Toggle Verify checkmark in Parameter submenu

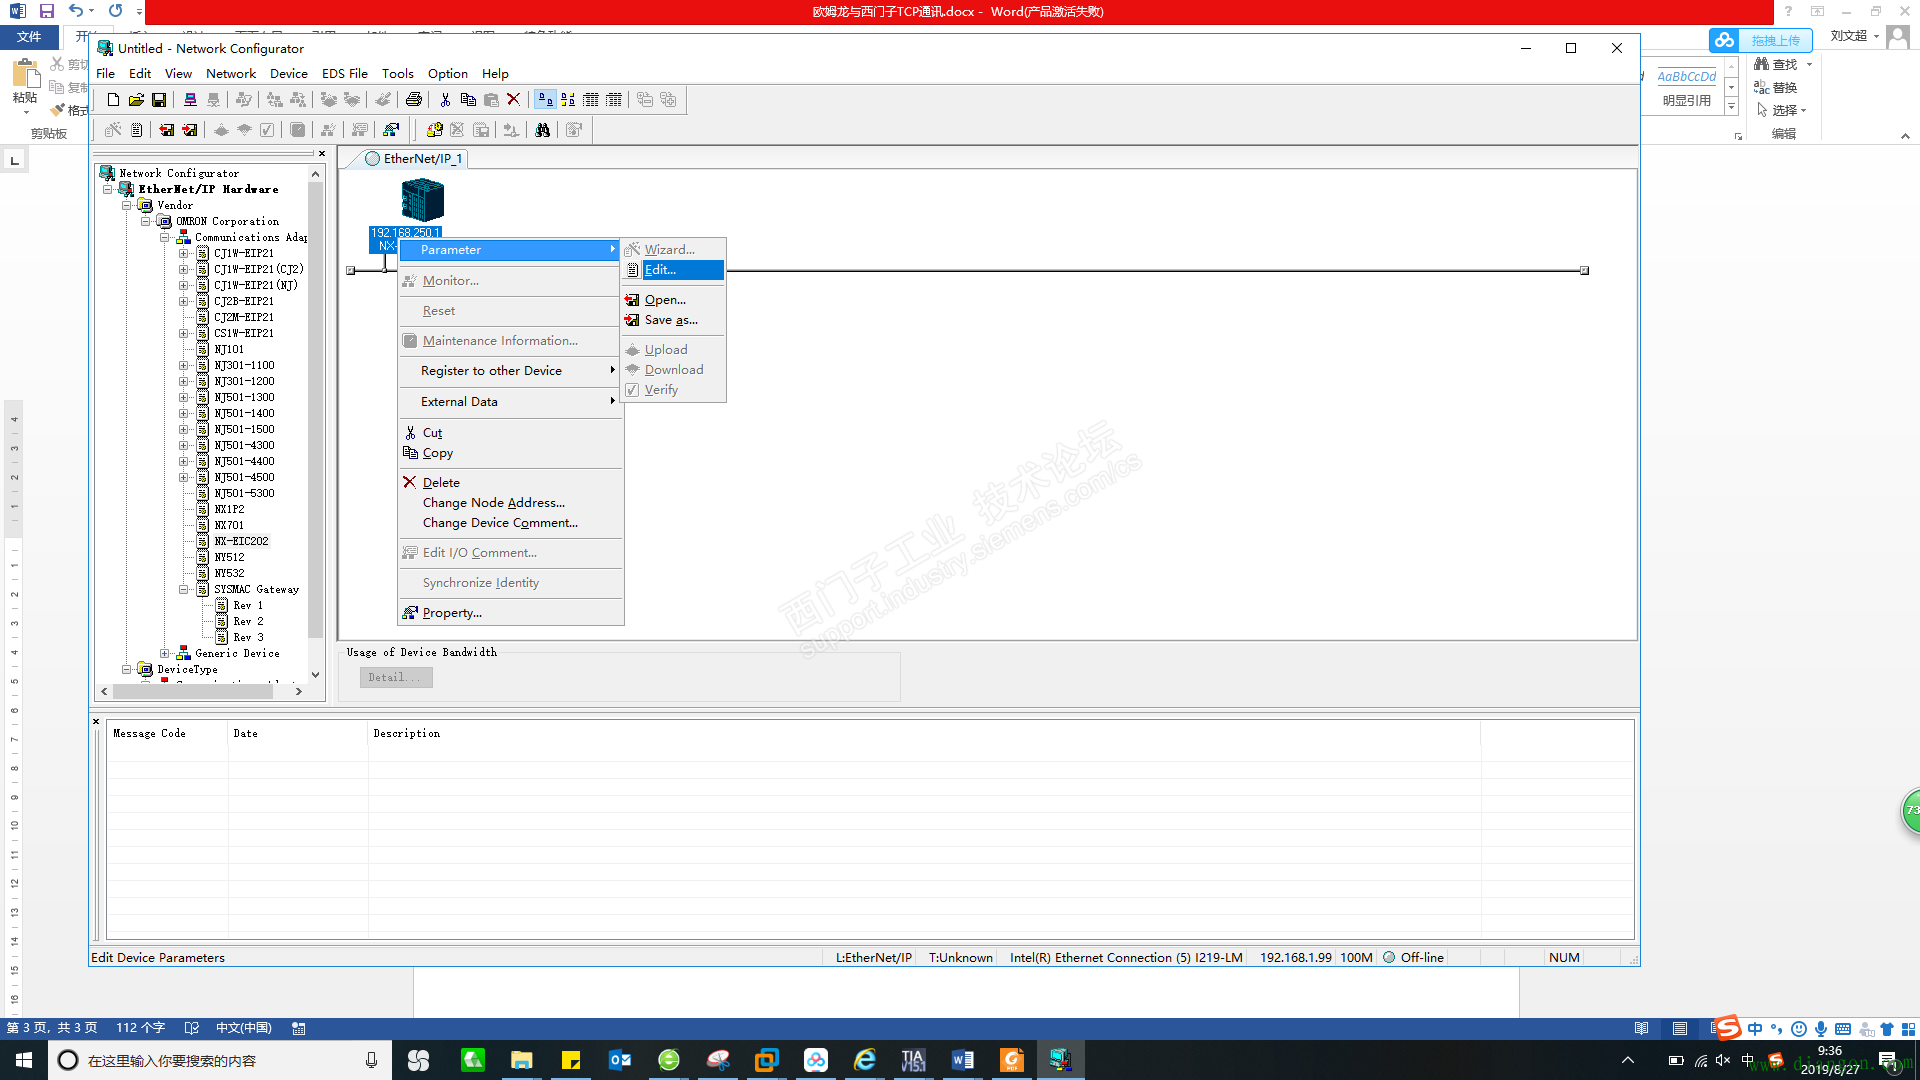click(x=659, y=389)
